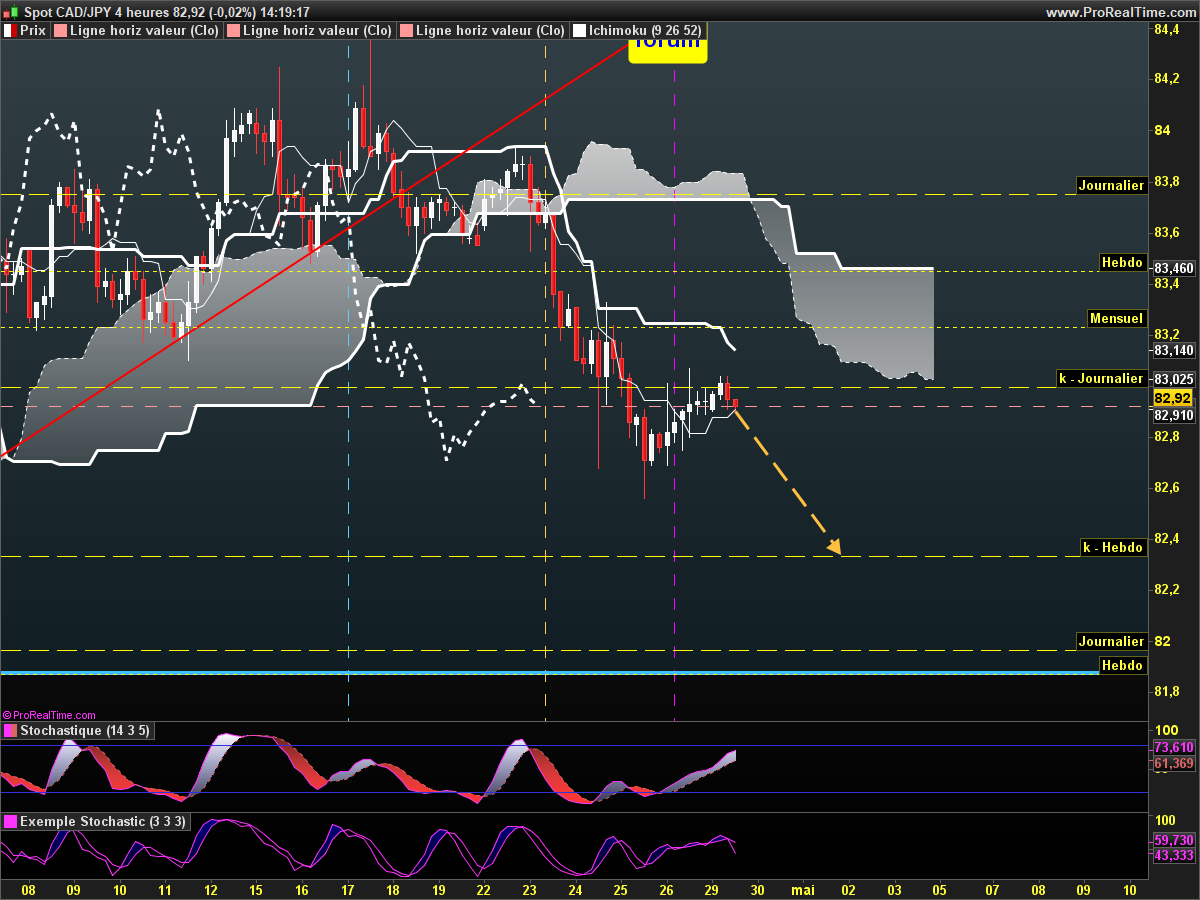Click the Exemple Stochastic magenta swatch
Viewport: 1200px width, 900px height.
click(x=10, y=821)
